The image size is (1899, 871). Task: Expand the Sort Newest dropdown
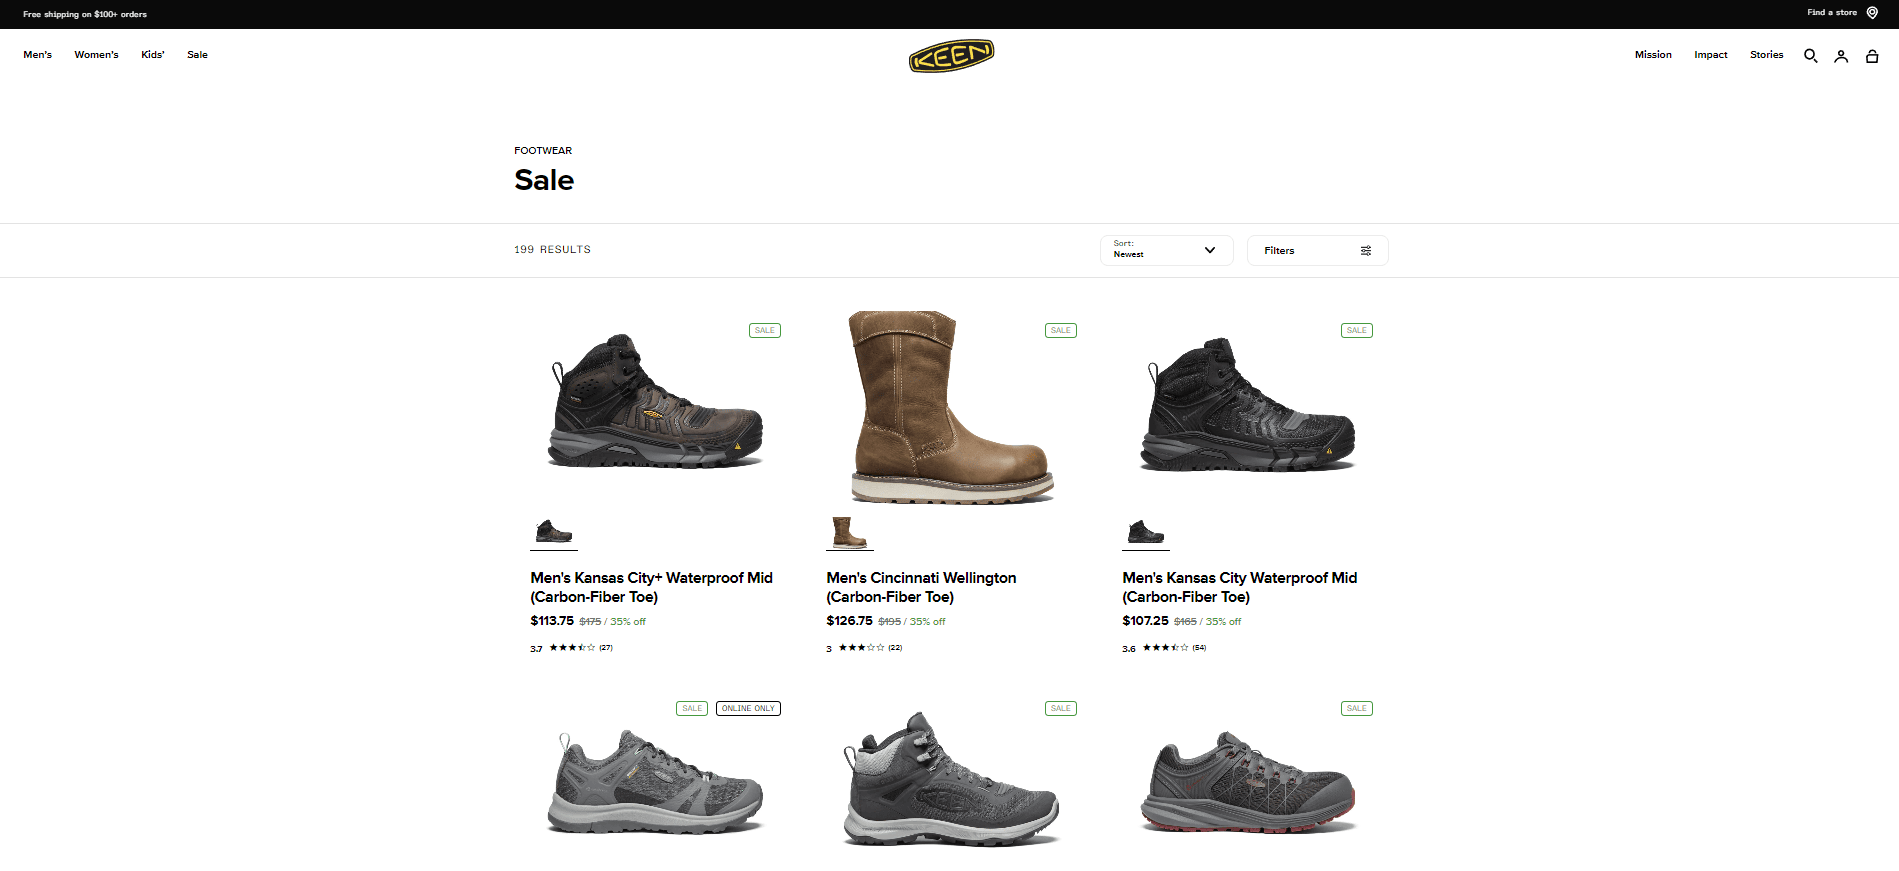[x=1166, y=250]
